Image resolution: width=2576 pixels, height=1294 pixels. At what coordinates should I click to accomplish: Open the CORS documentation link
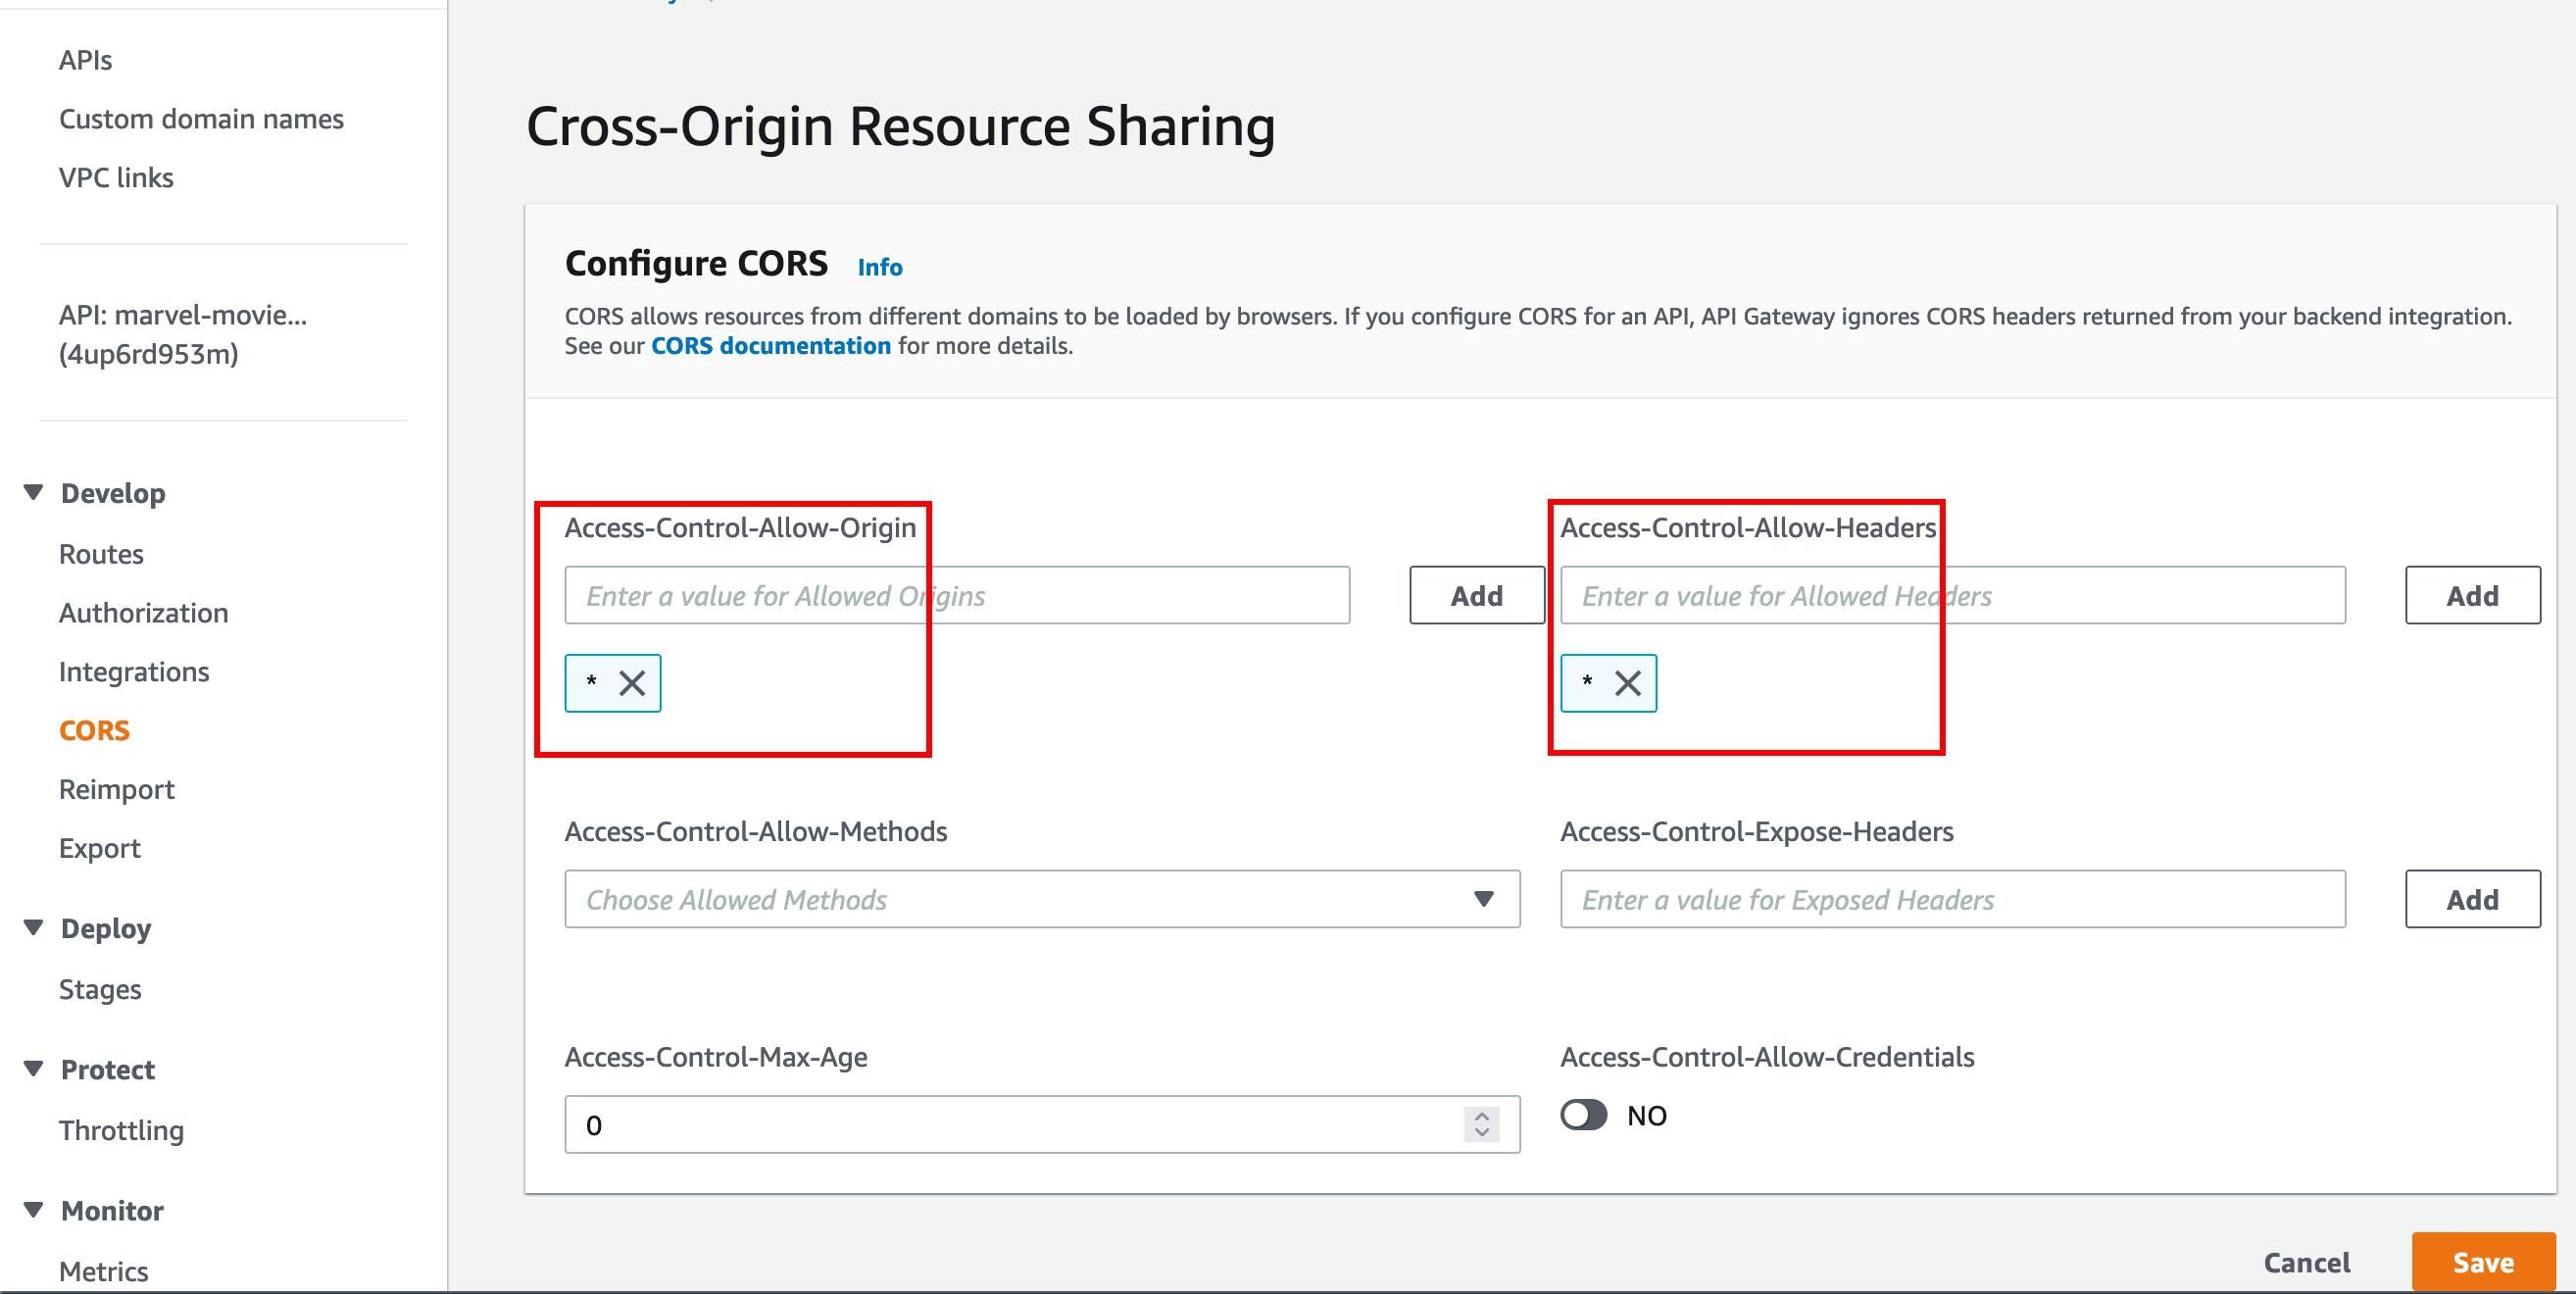tap(771, 346)
